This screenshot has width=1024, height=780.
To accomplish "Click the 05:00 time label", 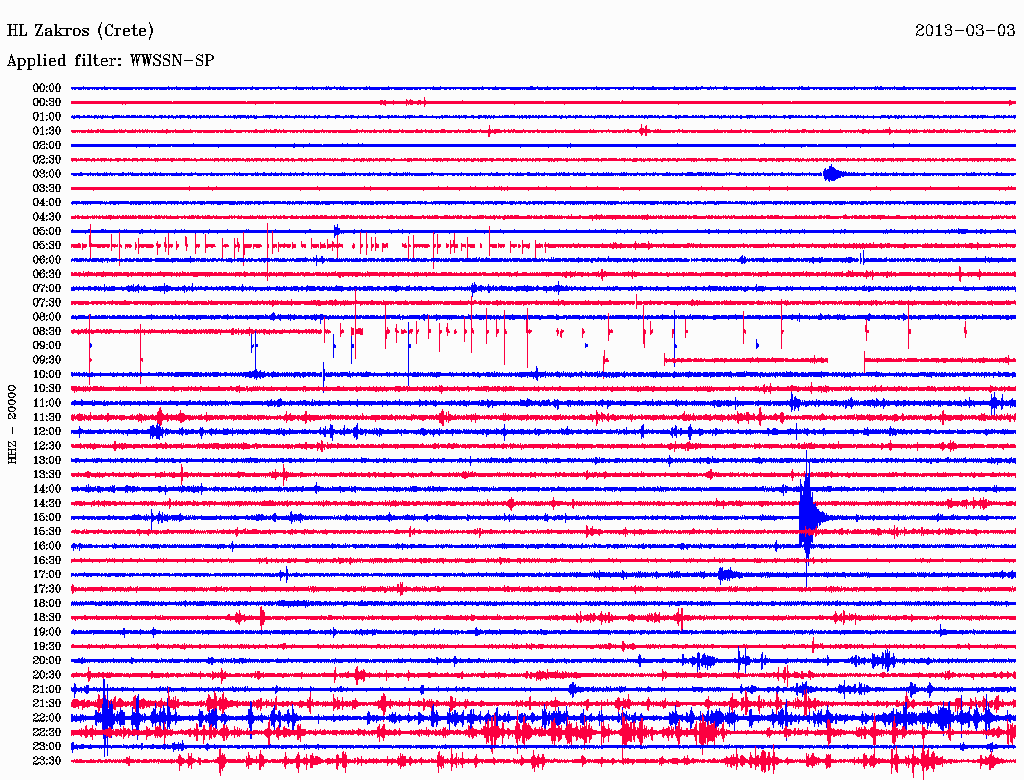I will tap(47, 231).
